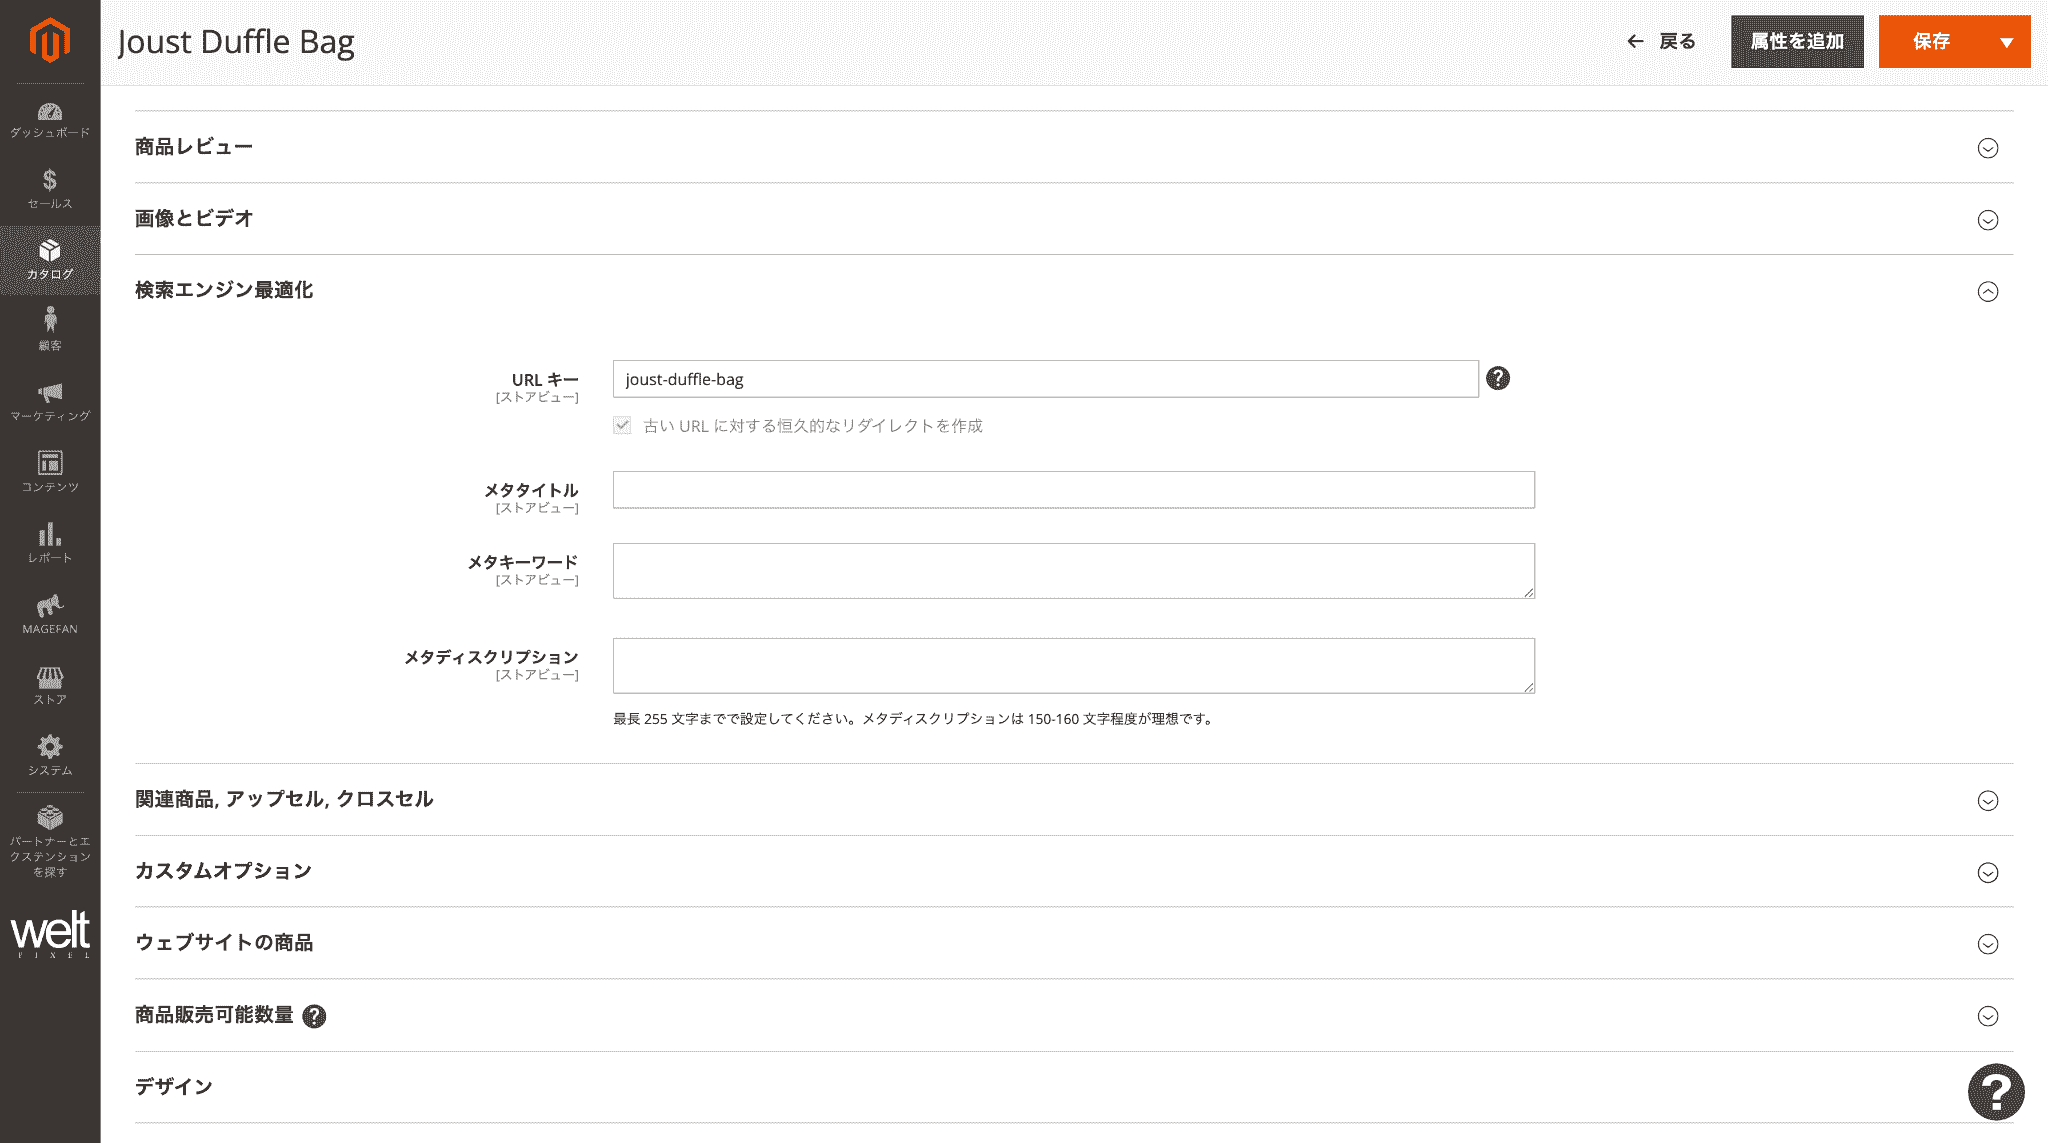Open the ダッシュボード sidebar icon
This screenshot has width=2048, height=1143.
click(50, 120)
